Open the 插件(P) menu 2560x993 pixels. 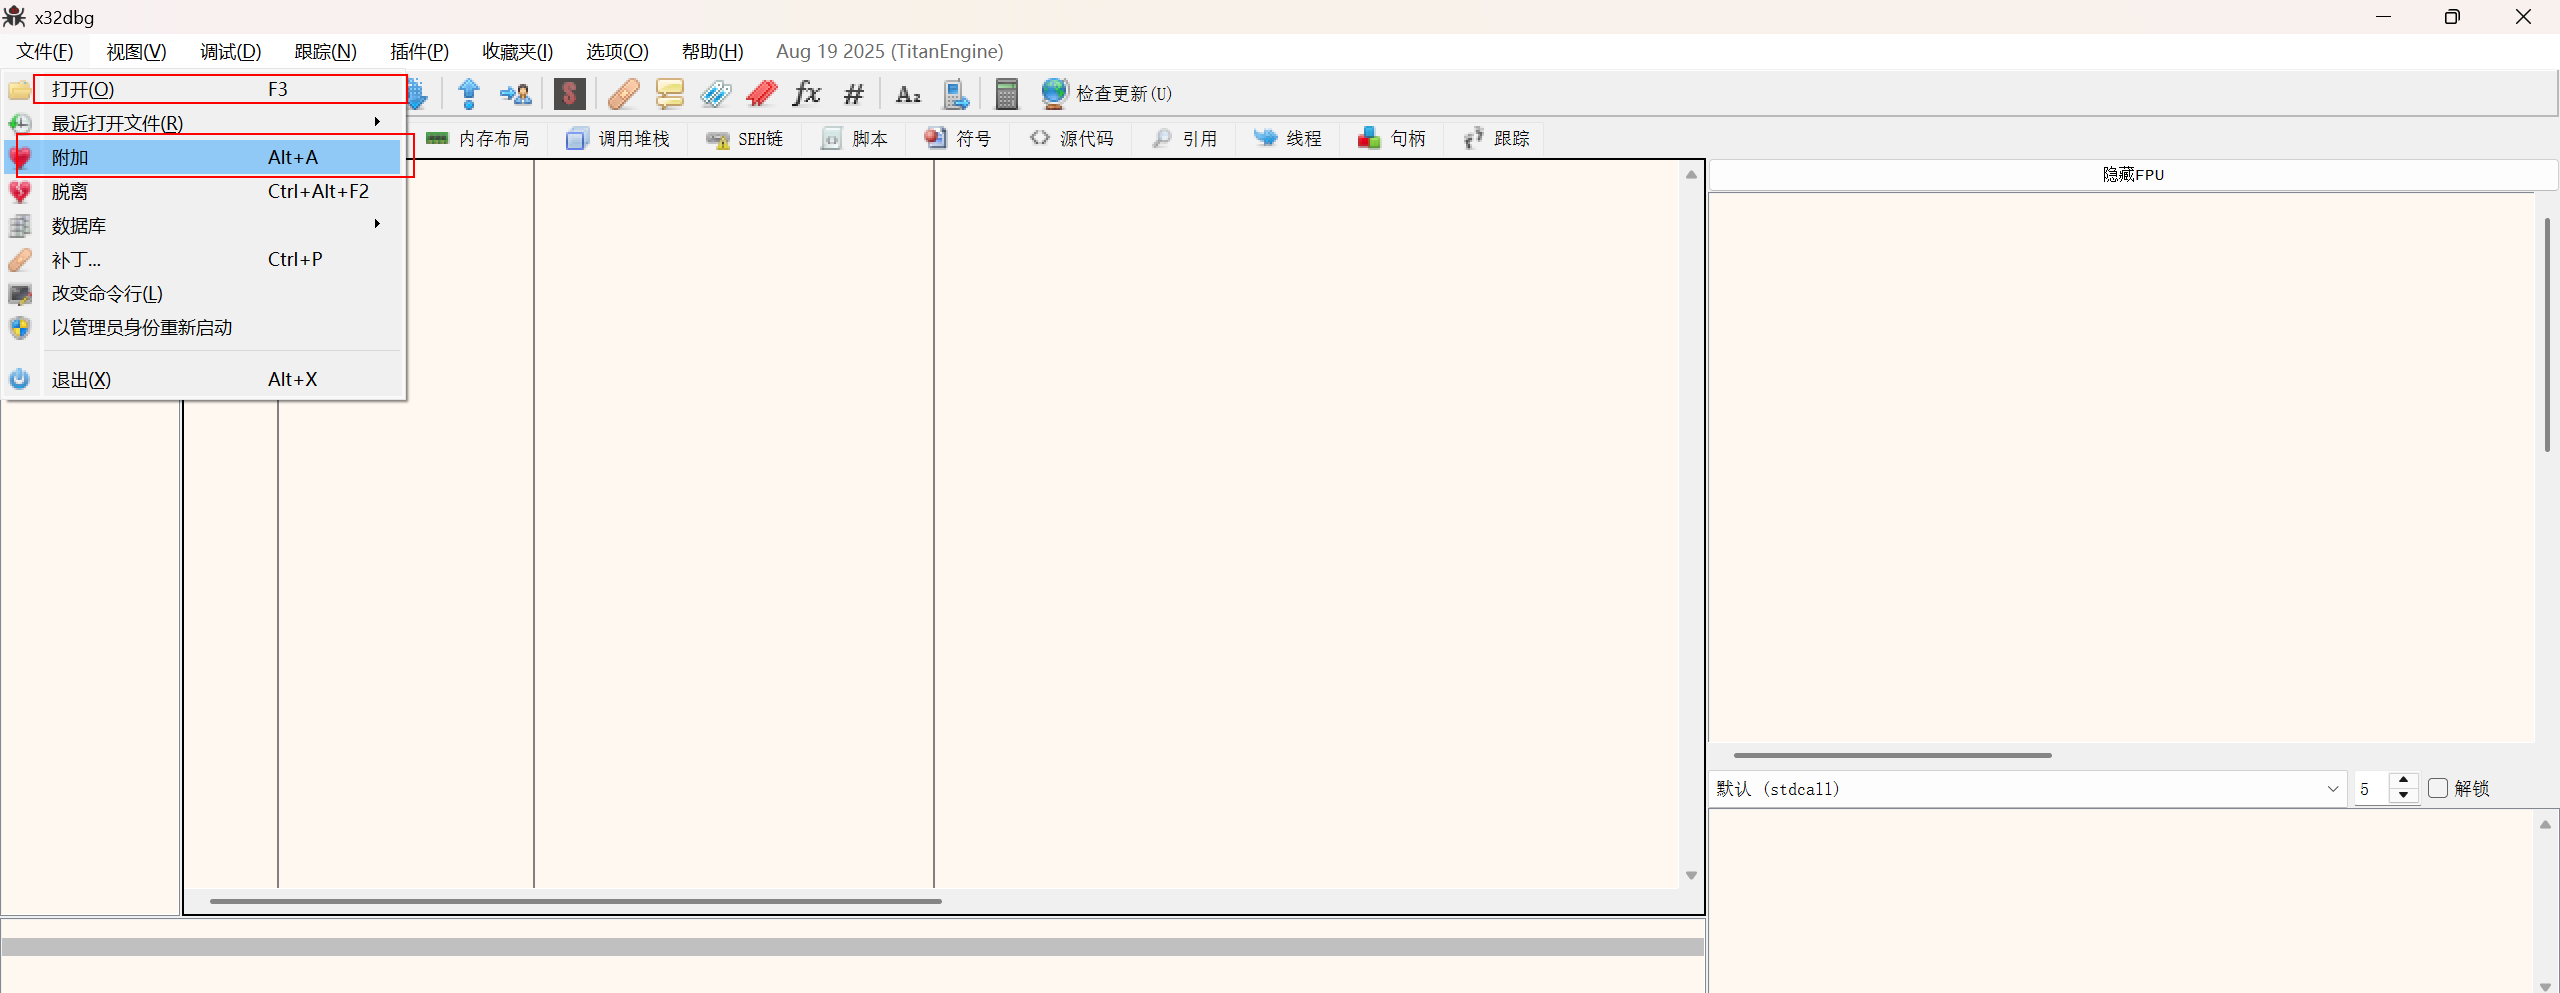pos(419,51)
